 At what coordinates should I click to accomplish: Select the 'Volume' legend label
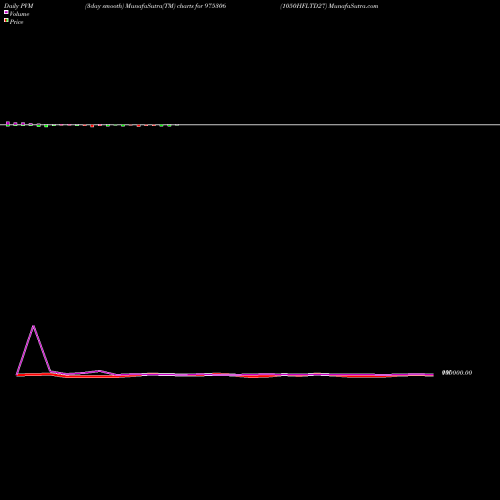click(x=19, y=14)
